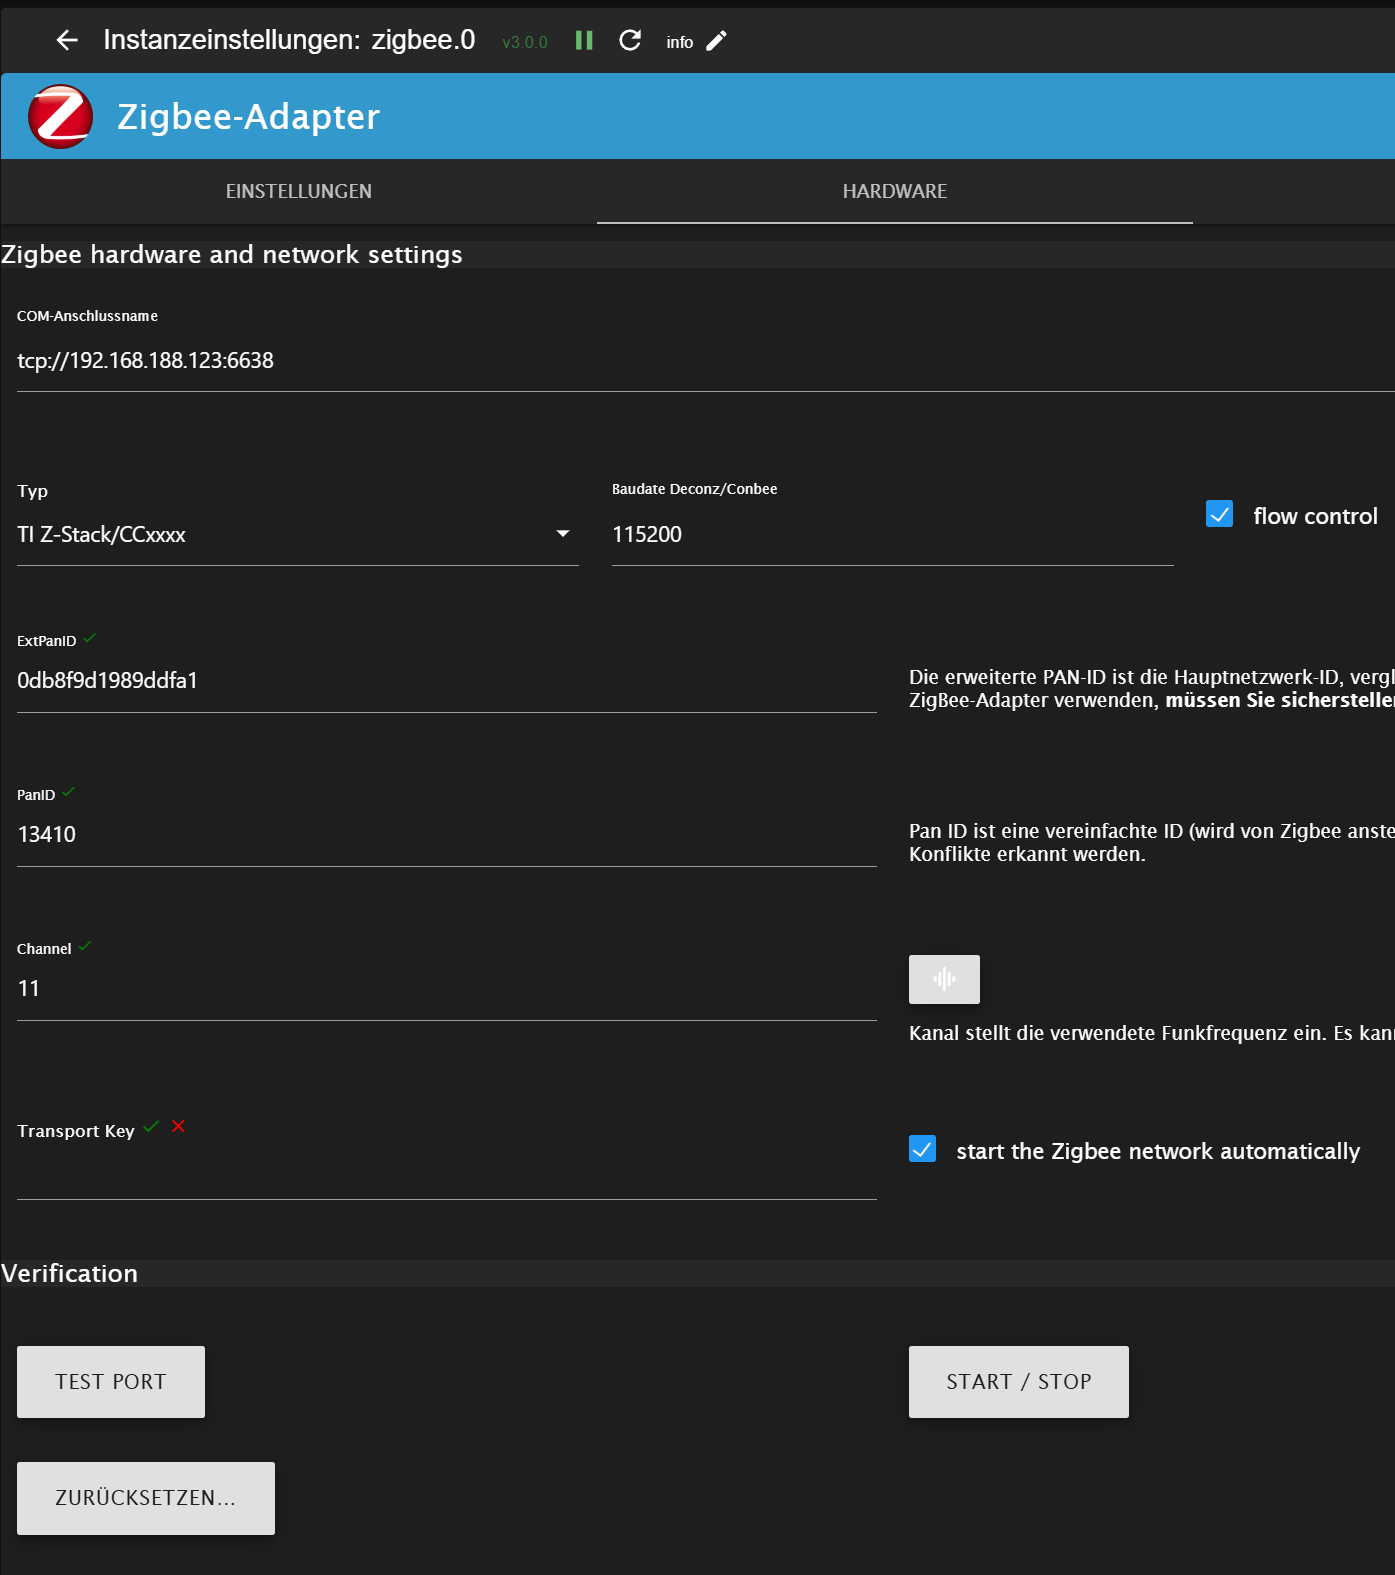Select the Hardware tab

(894, 191)
